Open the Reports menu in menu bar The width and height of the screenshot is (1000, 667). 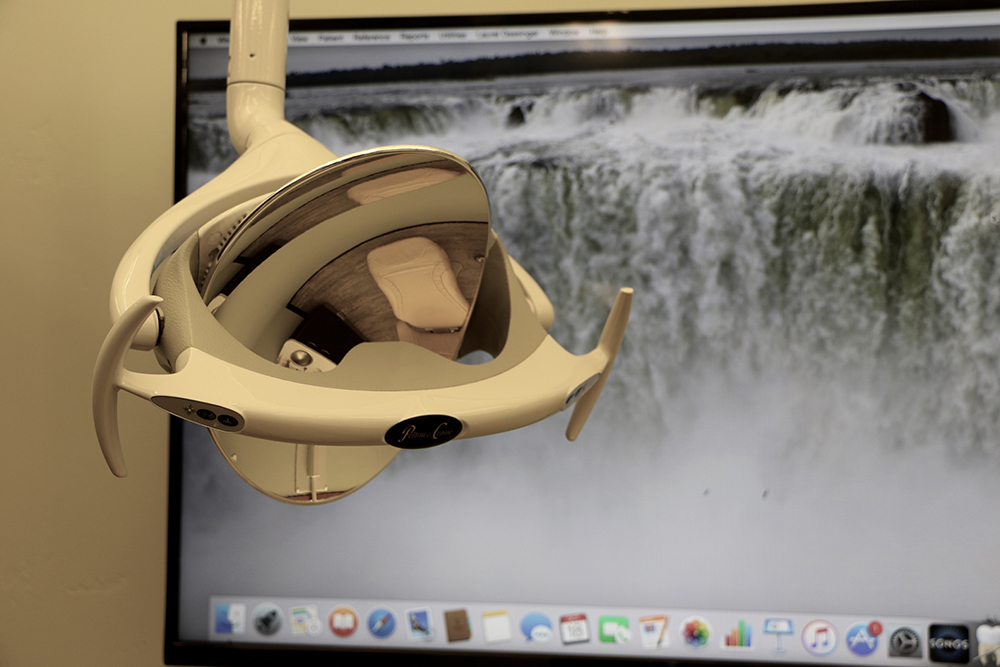click(414, 36)
